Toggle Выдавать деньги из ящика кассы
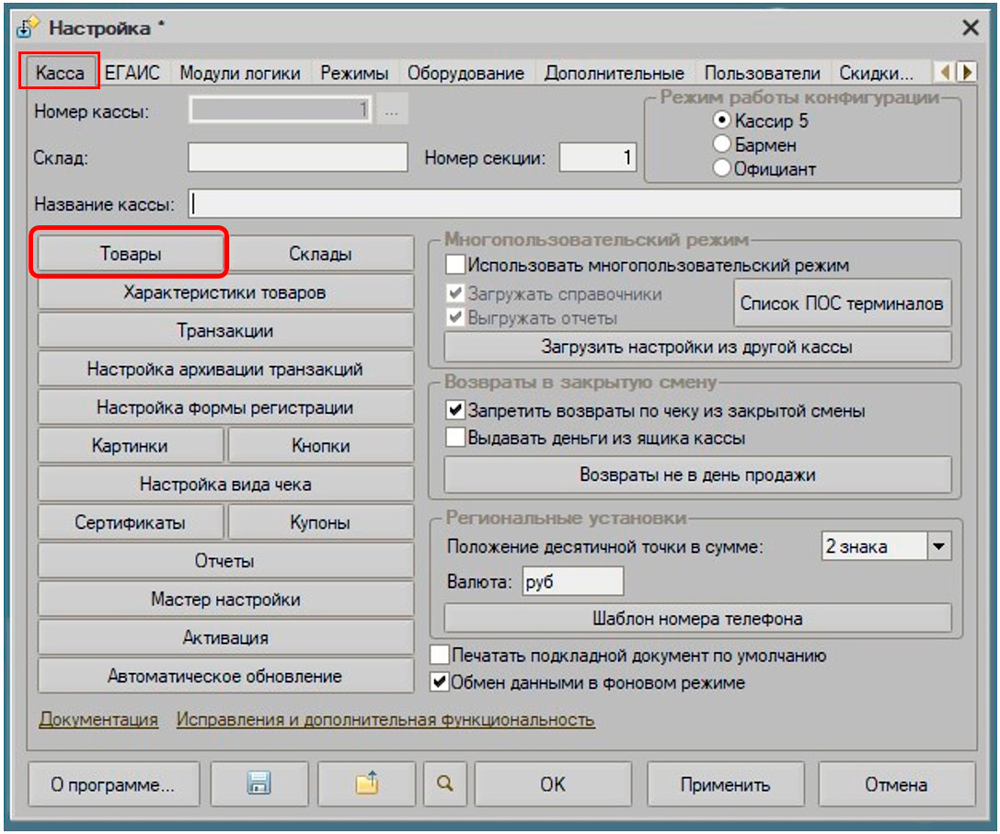The image size is (1000, 834). (x=456, y=438)
